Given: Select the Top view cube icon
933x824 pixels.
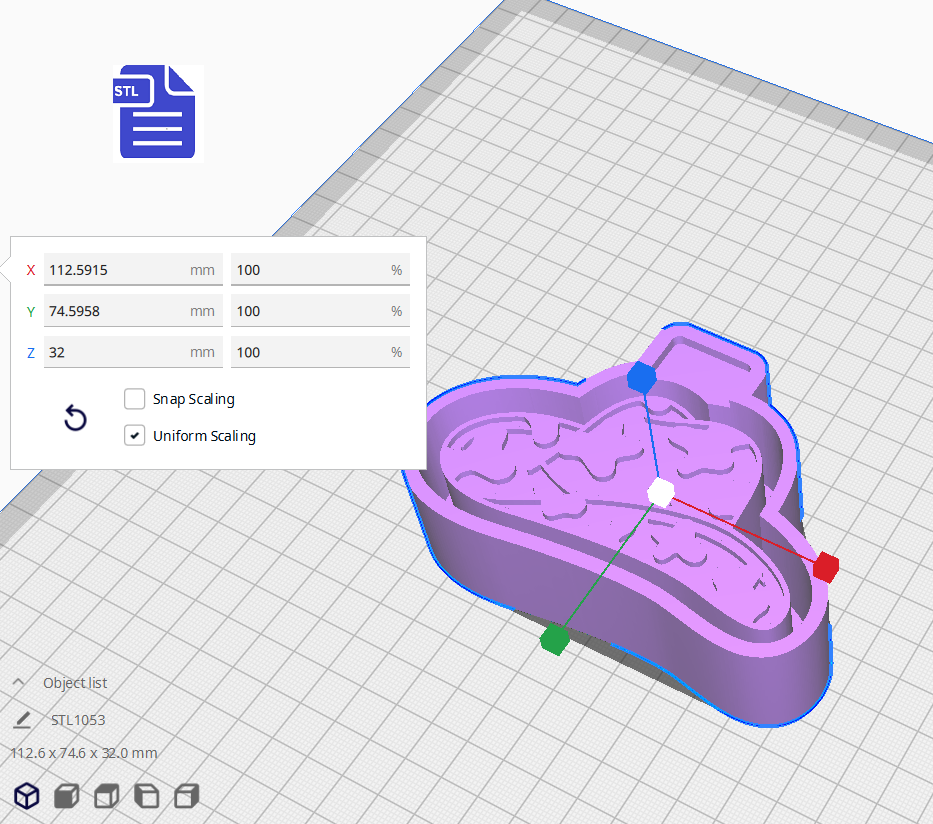Looking at the screenshot, I should click(x=106, y=796).
